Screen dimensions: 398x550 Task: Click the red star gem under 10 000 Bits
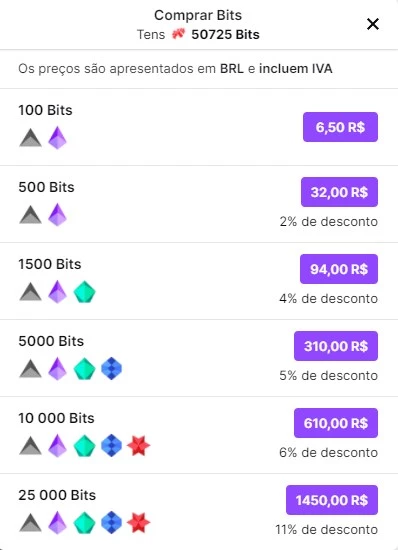(x=139, y=445)
